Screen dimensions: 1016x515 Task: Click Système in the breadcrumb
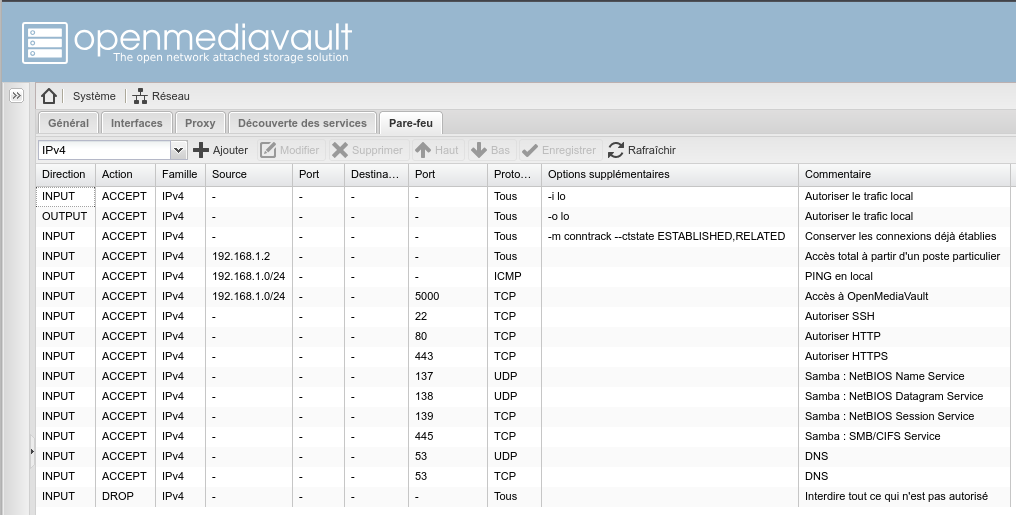point(94,96)
